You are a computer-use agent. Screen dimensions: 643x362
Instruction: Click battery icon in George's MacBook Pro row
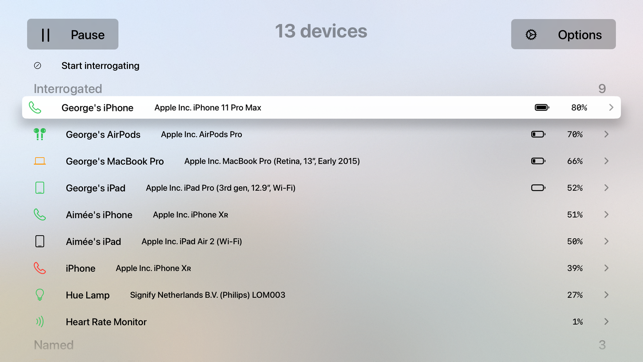[x=538, y=161]
